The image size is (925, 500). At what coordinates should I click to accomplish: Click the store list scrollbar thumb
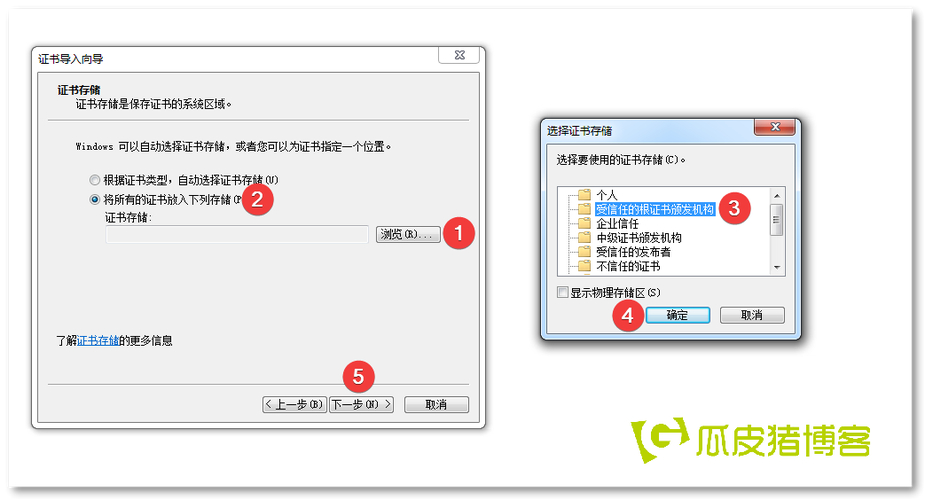click(777, 220)
